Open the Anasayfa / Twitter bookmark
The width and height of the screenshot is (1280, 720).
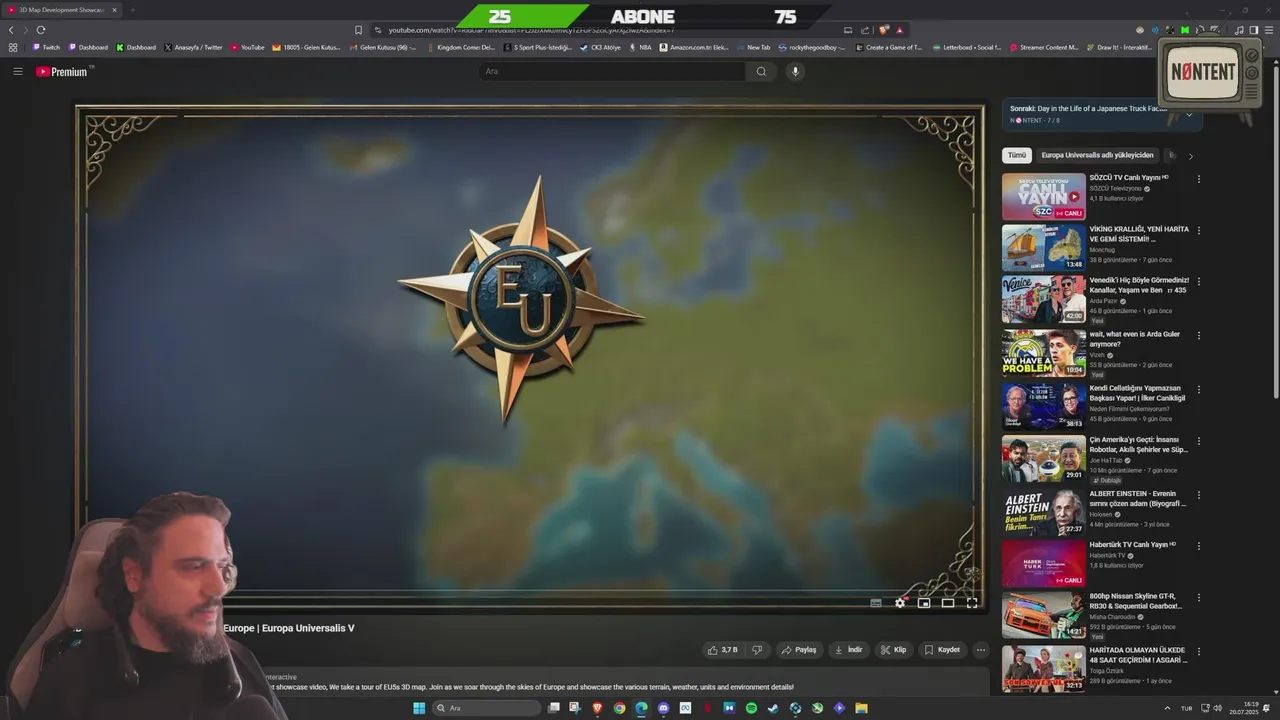193,47
